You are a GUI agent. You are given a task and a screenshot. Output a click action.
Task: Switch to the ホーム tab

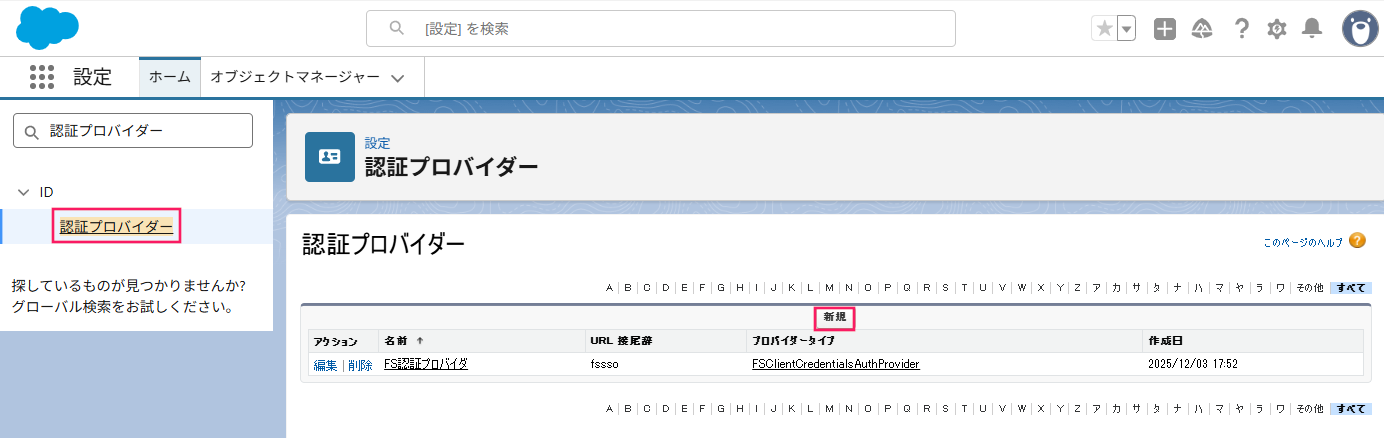tap(170, 77)
